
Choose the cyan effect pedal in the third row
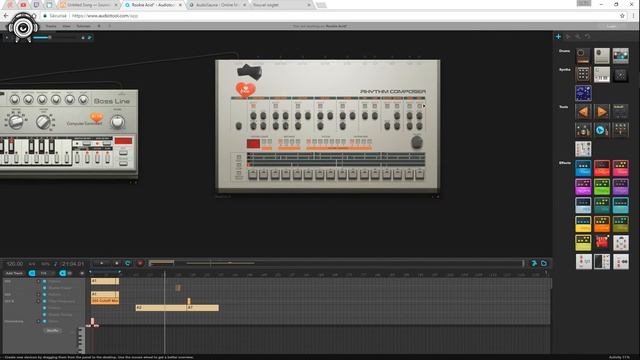[620, 205]
